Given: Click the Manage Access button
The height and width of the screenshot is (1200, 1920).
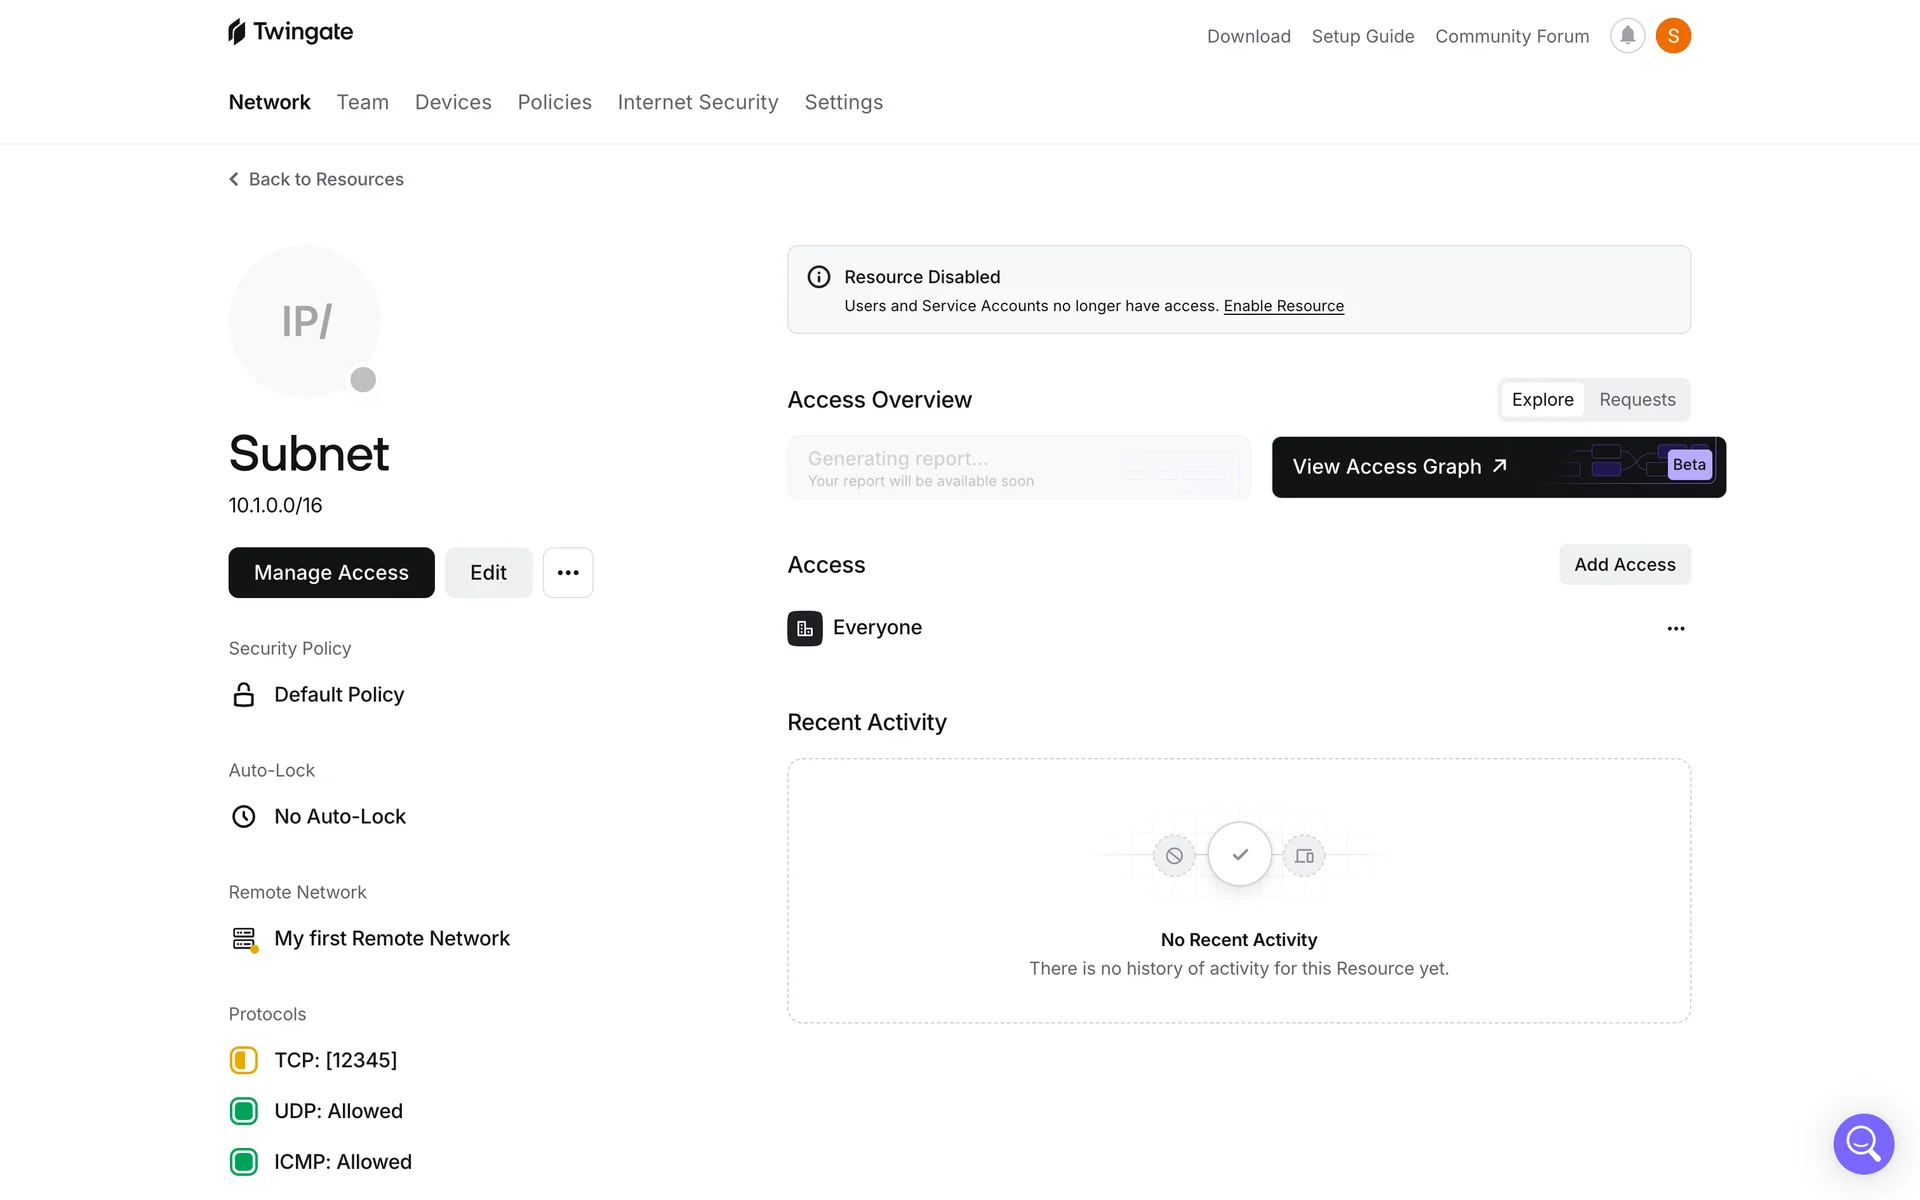Looking at the screenshot, I should (x=331, y=573).
